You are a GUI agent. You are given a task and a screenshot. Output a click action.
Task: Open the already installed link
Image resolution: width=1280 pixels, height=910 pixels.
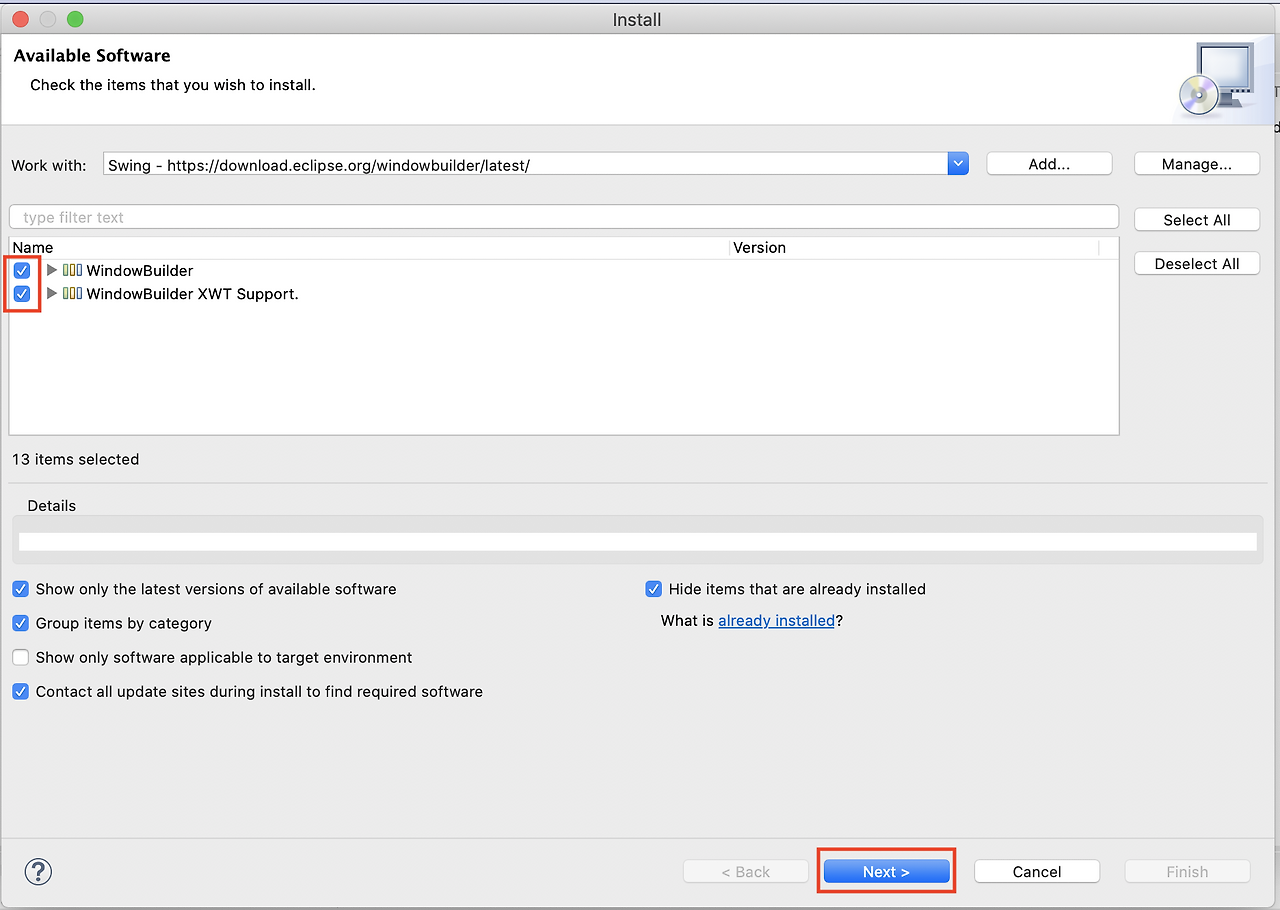pyautogui.click(x=776, y=621)
